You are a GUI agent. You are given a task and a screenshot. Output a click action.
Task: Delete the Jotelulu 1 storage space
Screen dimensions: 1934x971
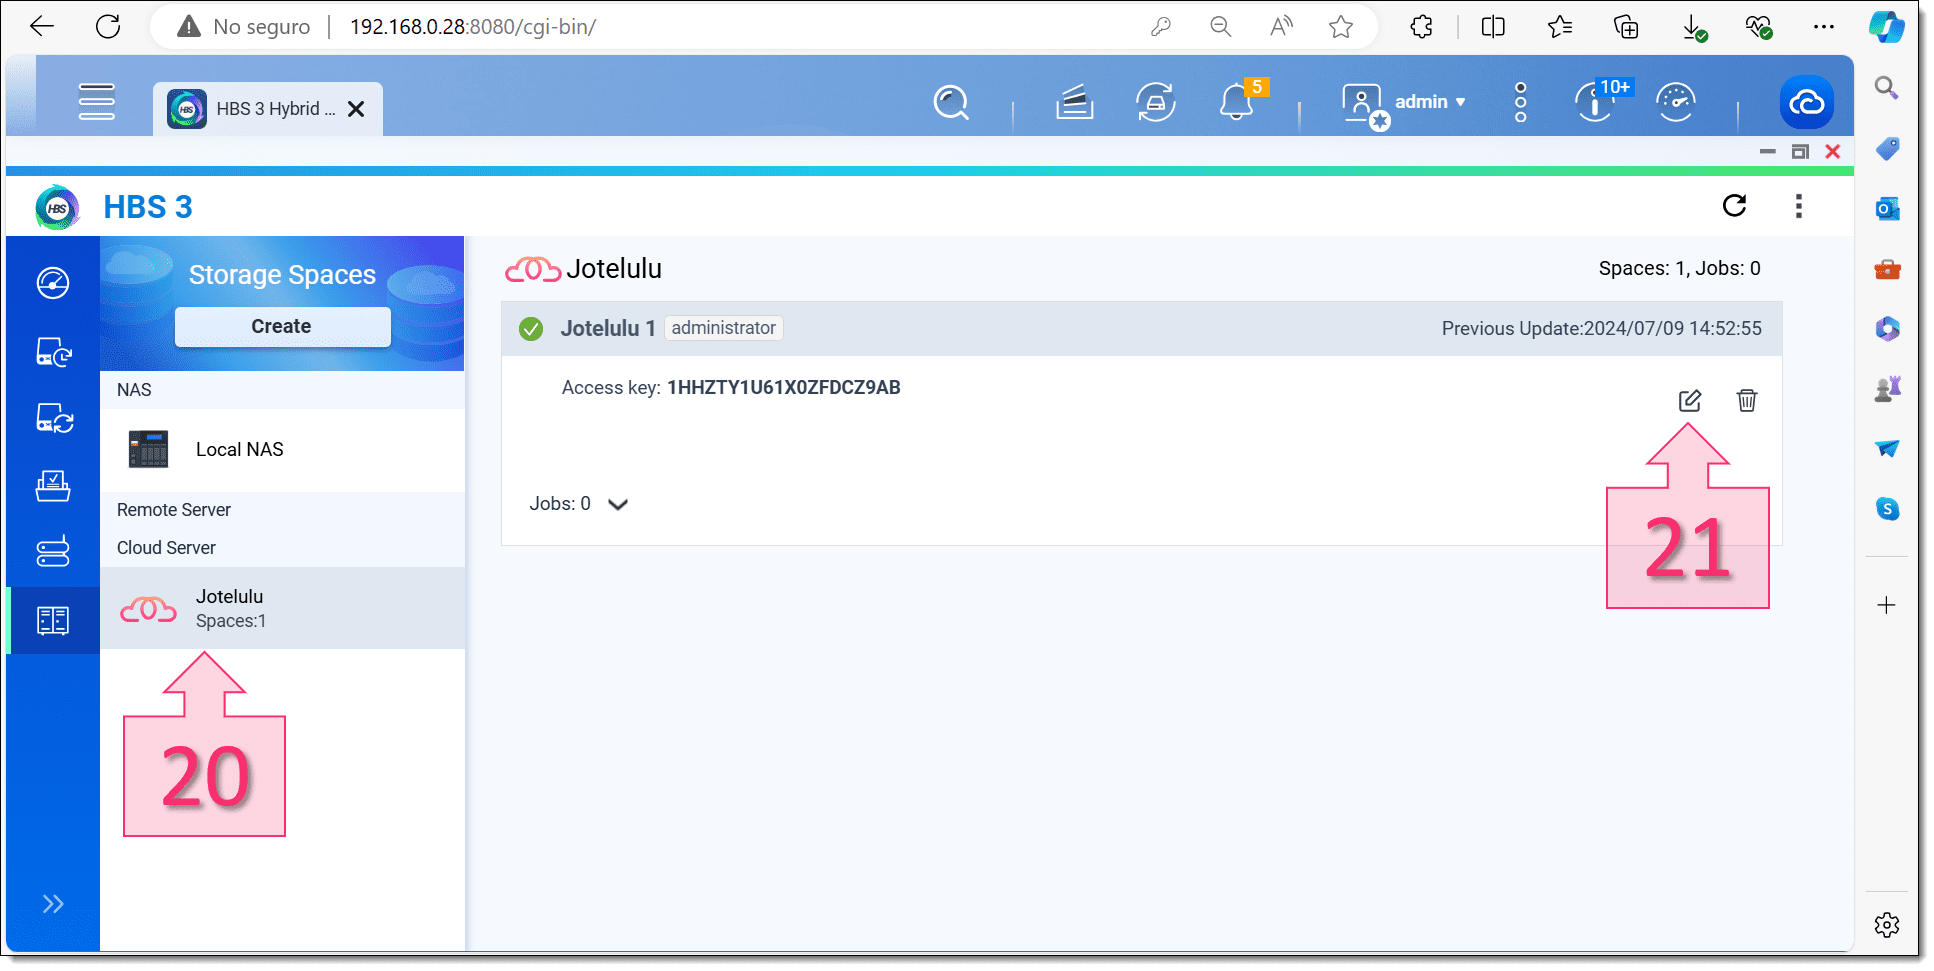tap(1746, 401)
